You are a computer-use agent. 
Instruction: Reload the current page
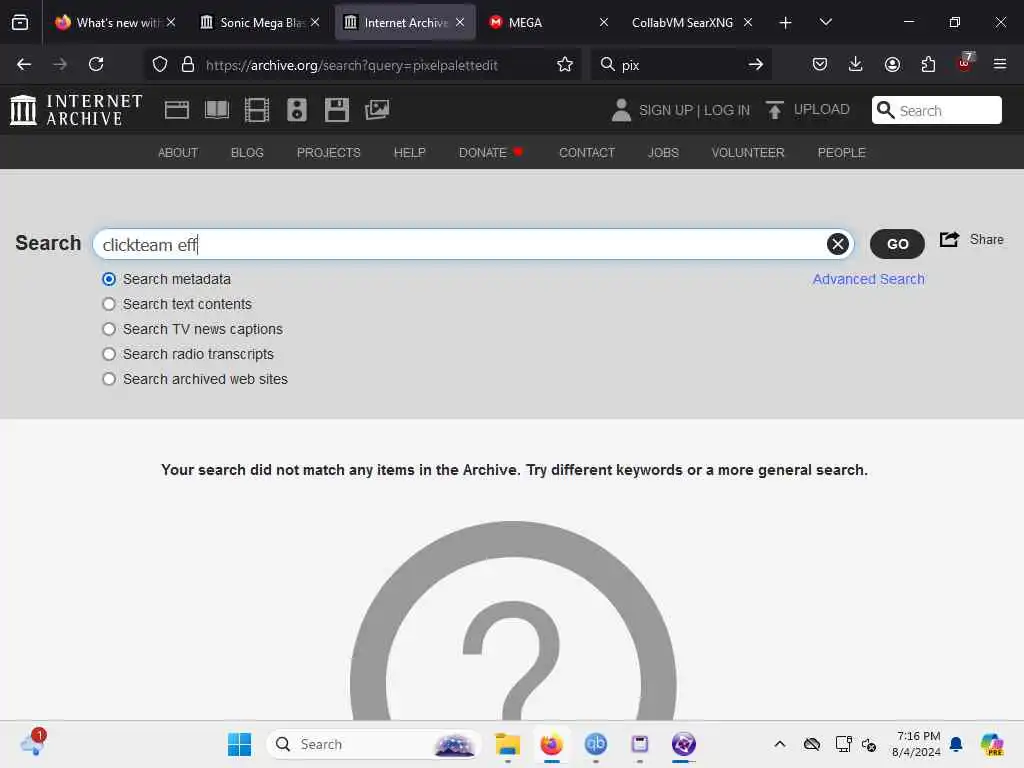tap(96, 64)
